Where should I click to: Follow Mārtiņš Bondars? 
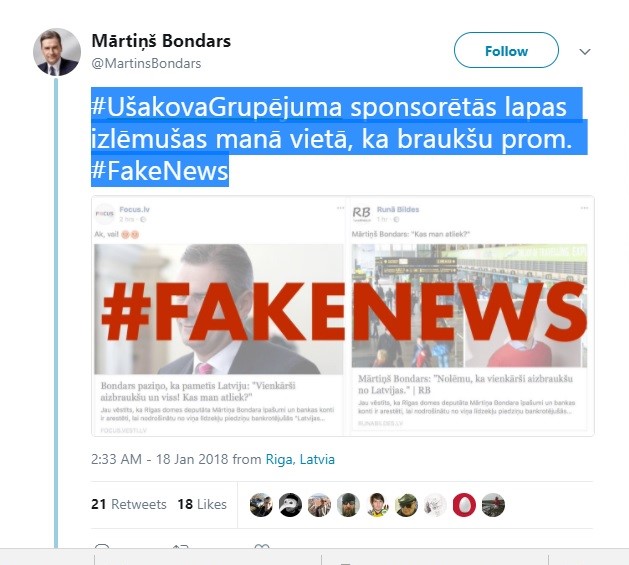click(x=506, y=50)
